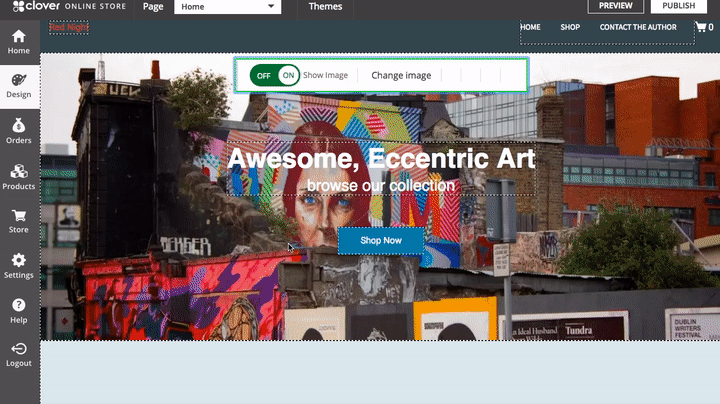Switch Show Image toggle to OFF
This screenshot has width=720, height=404.
264,75
